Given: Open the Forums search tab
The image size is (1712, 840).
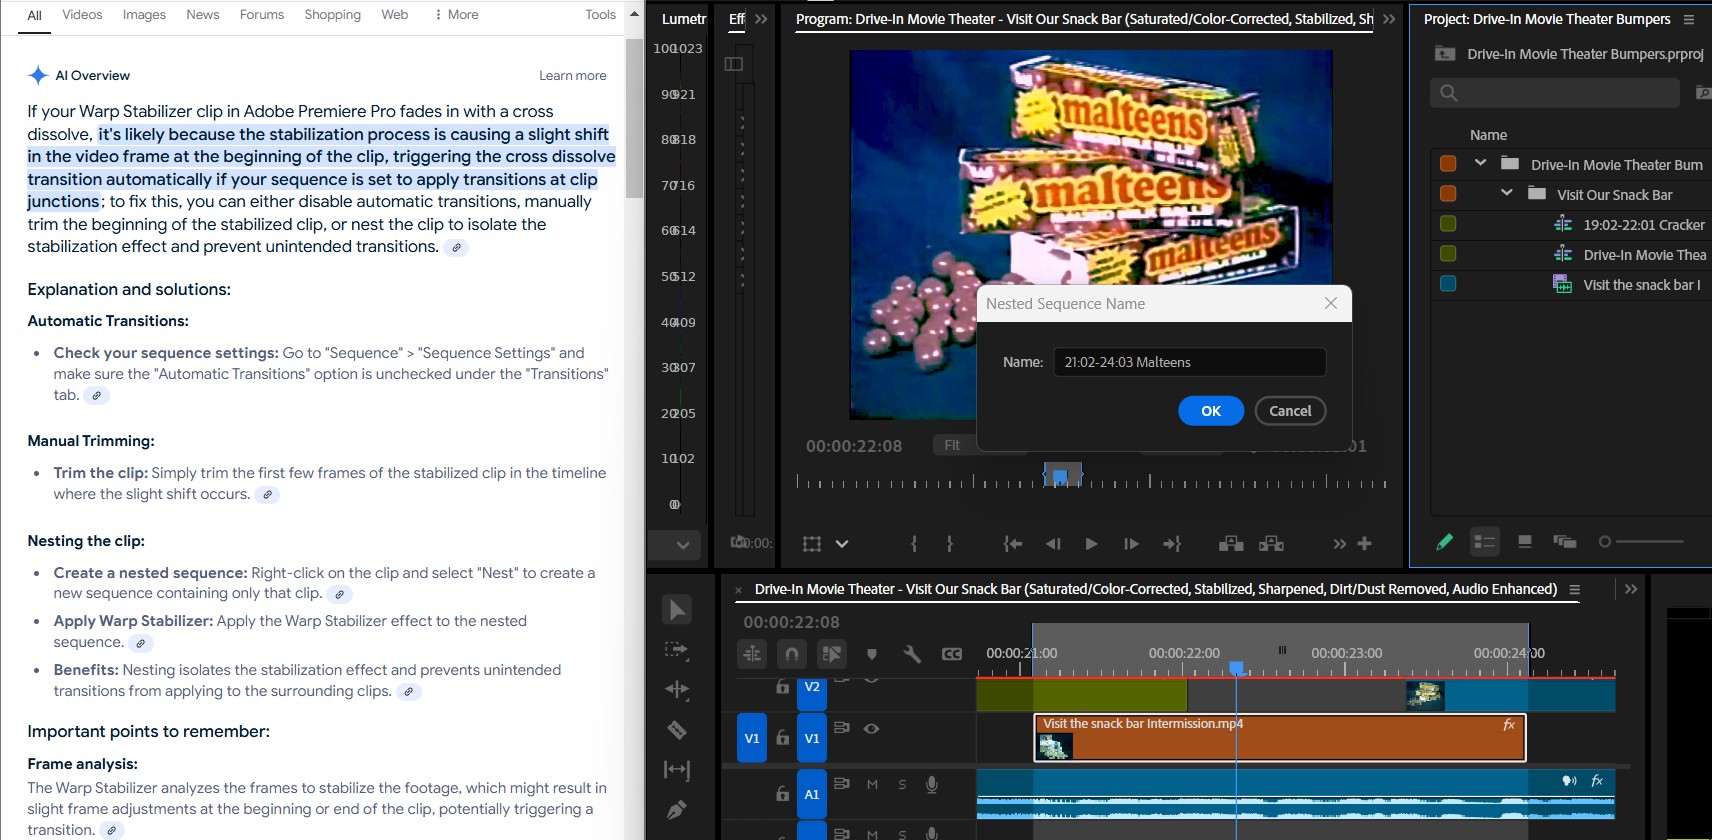Looking at the screenshot, I should (262, 15).
